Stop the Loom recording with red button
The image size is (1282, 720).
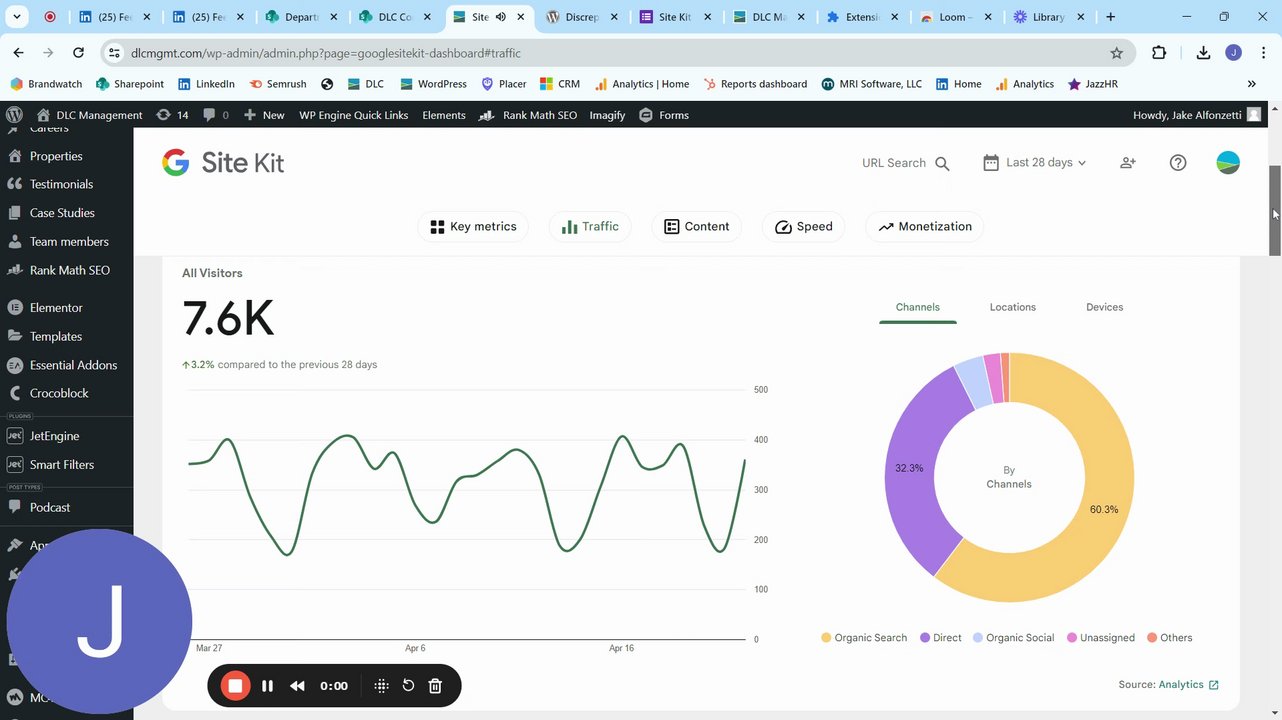tap(236, 685)
